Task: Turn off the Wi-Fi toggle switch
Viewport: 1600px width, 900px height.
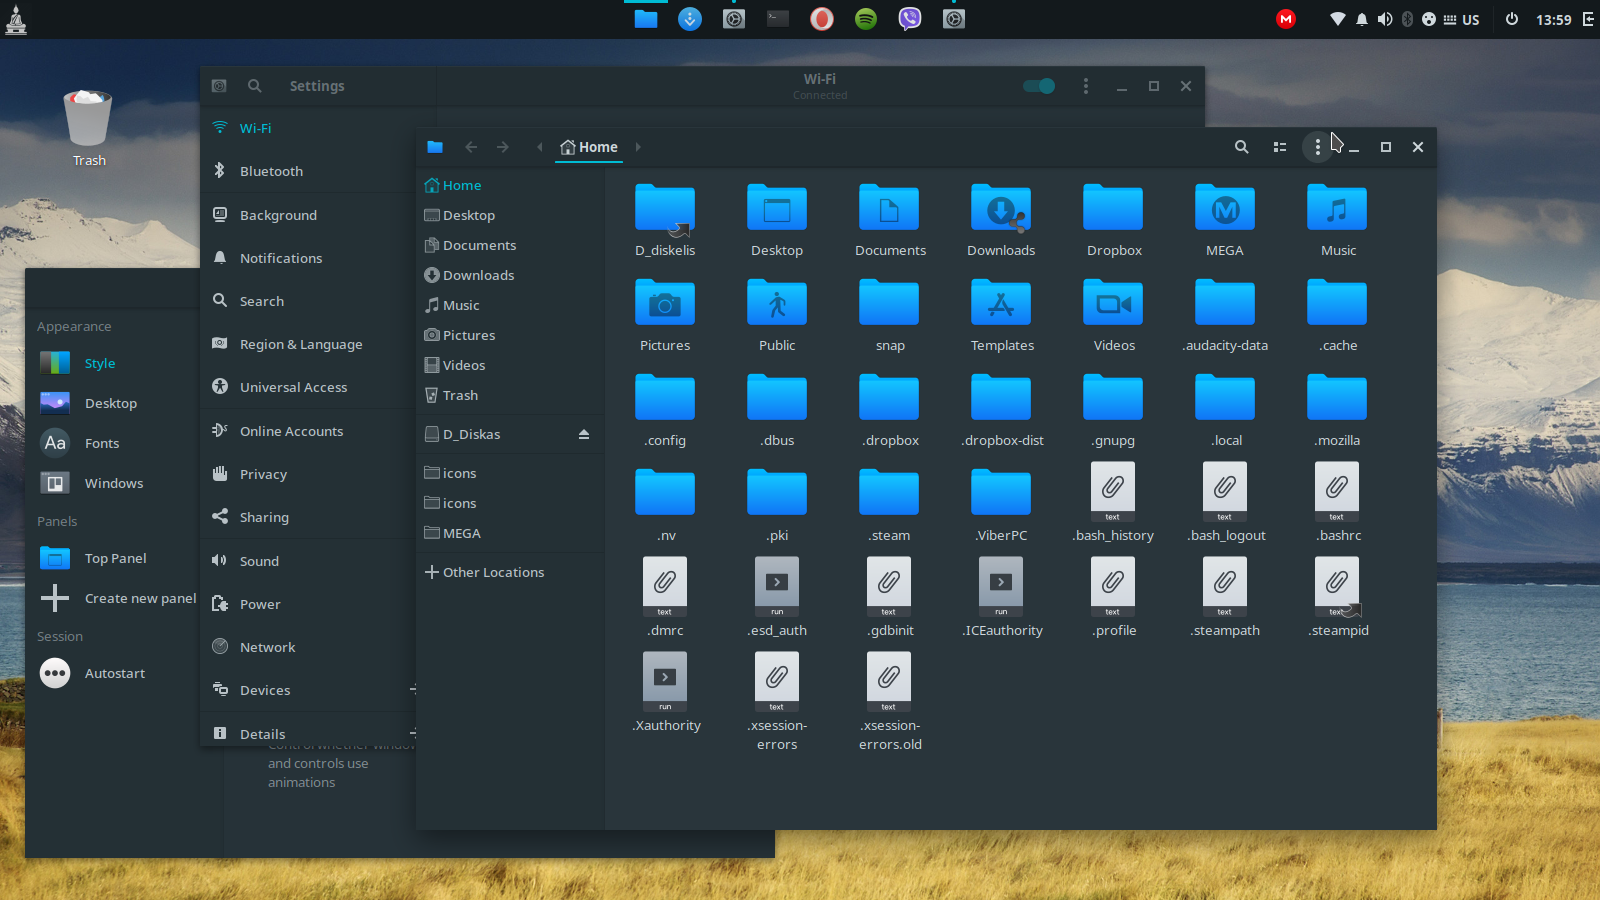Action: point(1039,86)
